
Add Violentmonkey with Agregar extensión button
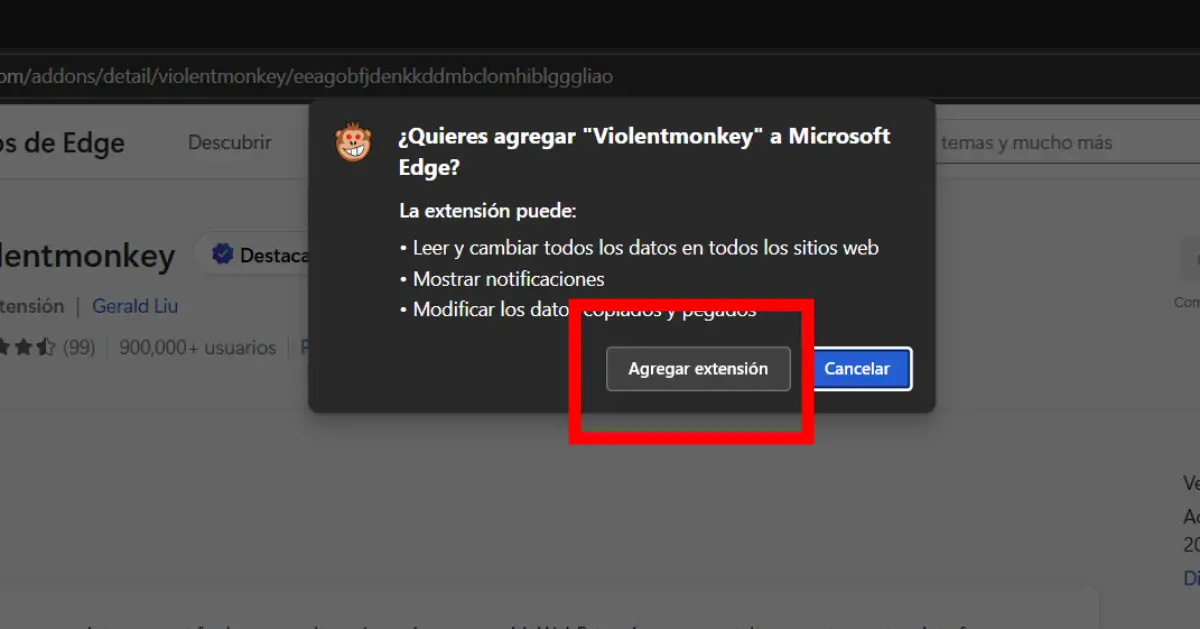(x=698, y=369)
